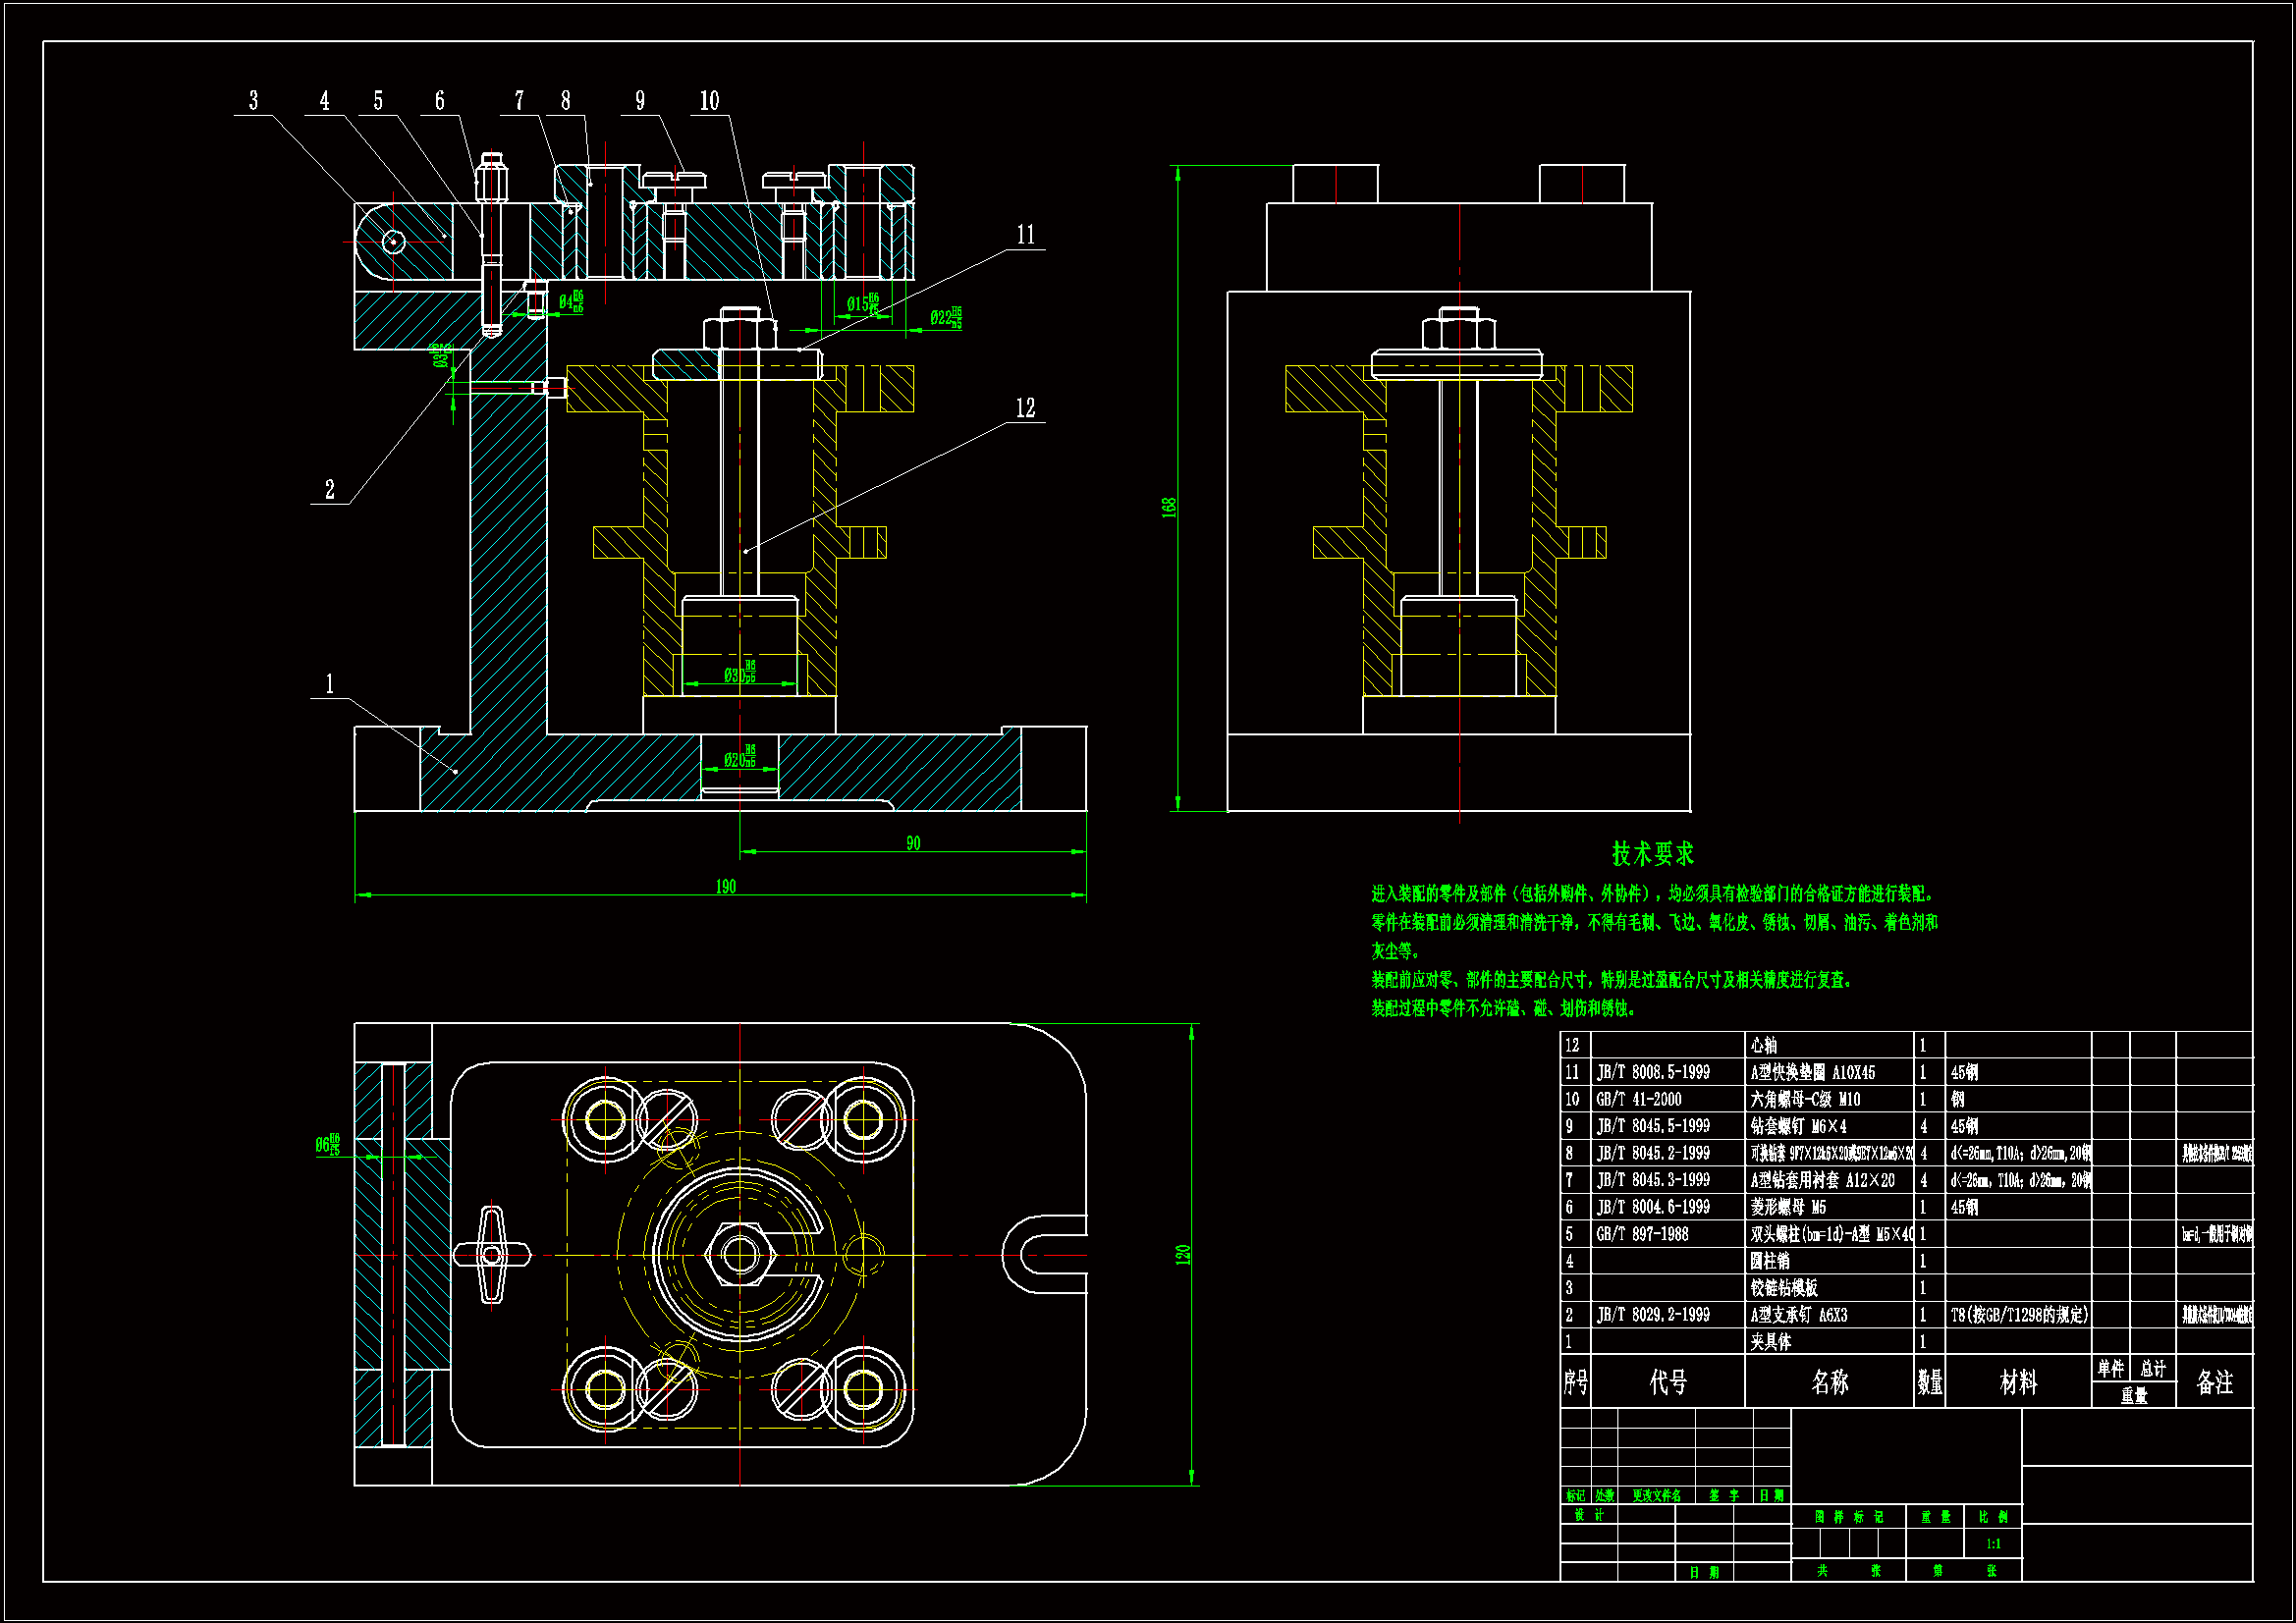Click the GB/T 41-2000 standard code cell

[x=1639, y=1099]
